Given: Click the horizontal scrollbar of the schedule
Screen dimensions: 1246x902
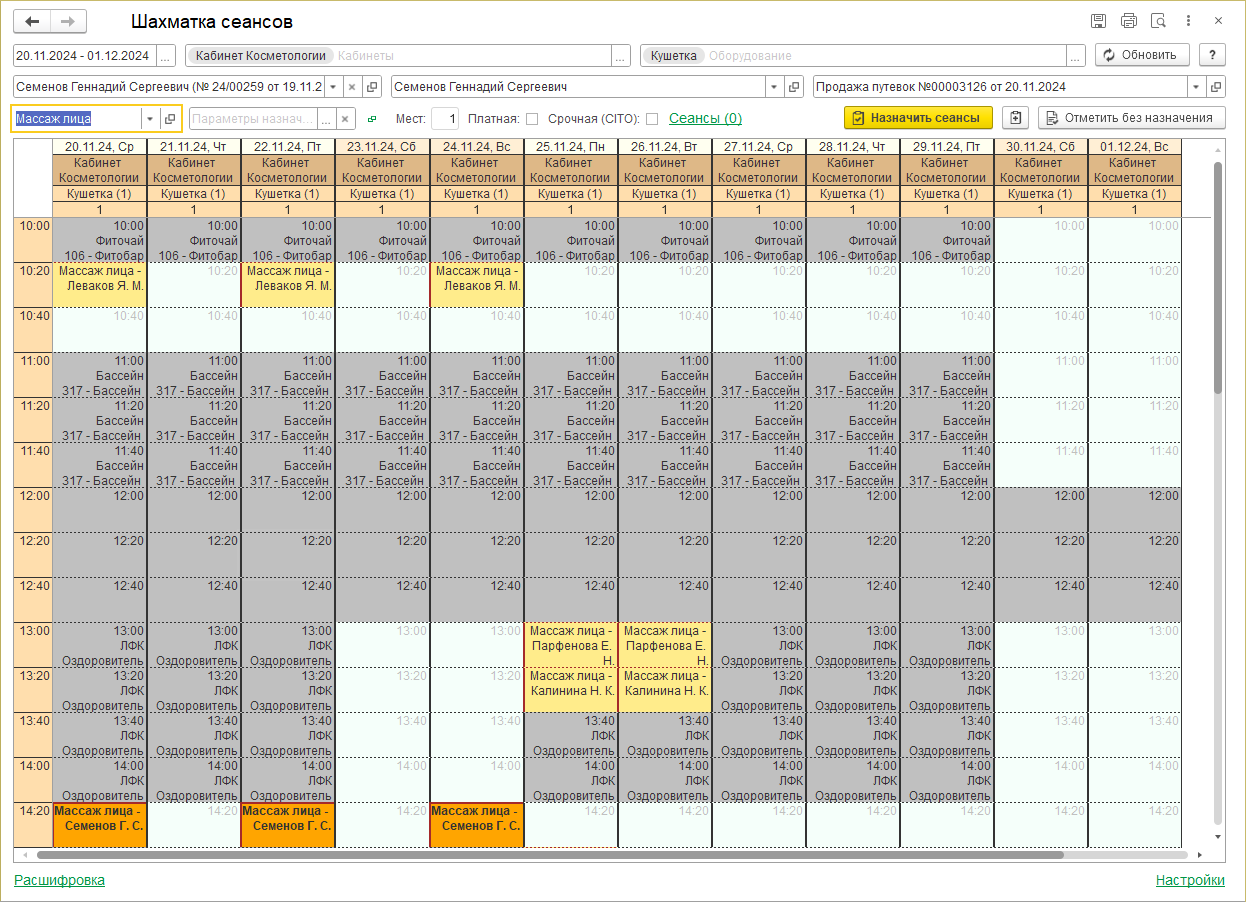Looking at the screenshot, I should (550, 856).
